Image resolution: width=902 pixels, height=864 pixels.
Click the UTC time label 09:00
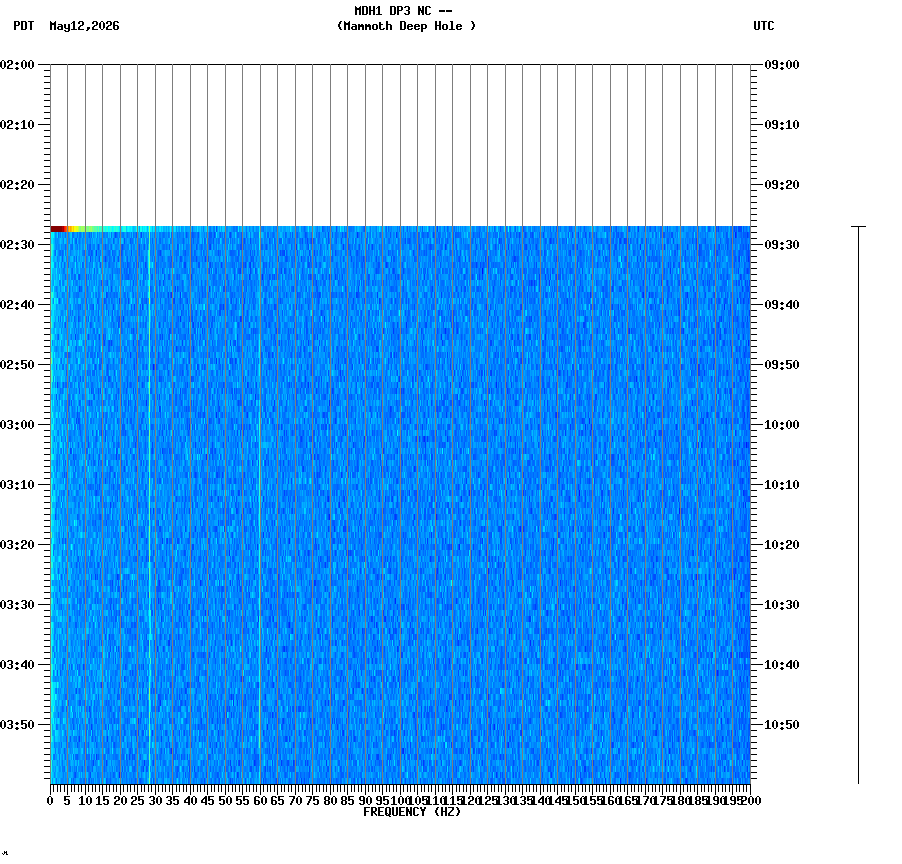(782, 65)
